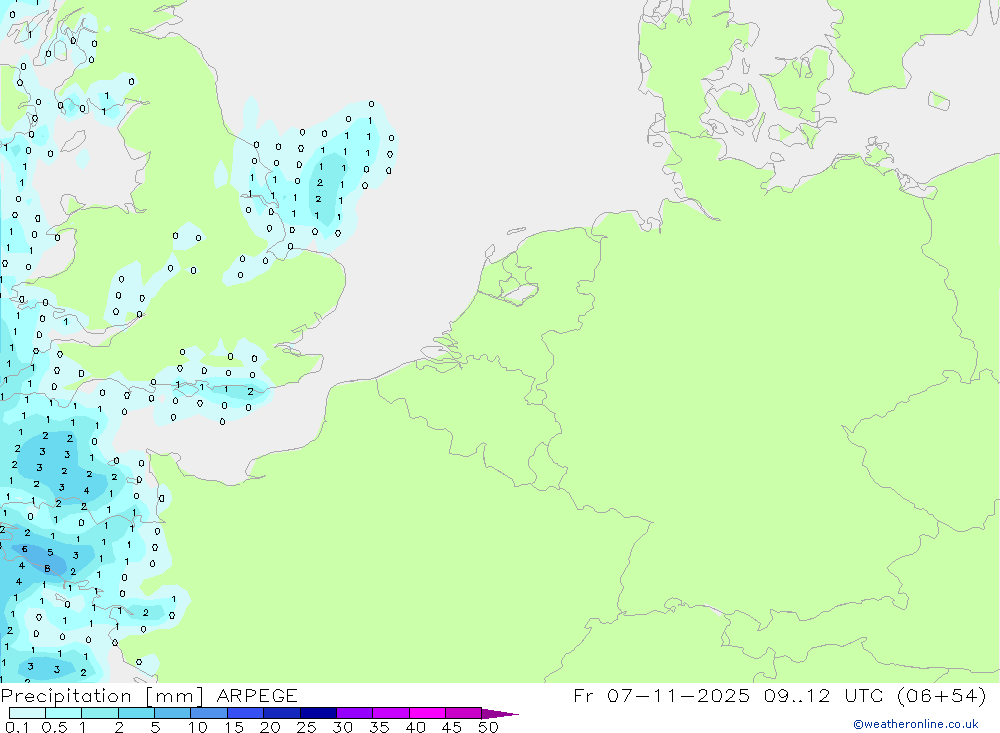Screen dimensions: 1000x733
Task: Click the '45' legend scale label
Action: (452, 727)
